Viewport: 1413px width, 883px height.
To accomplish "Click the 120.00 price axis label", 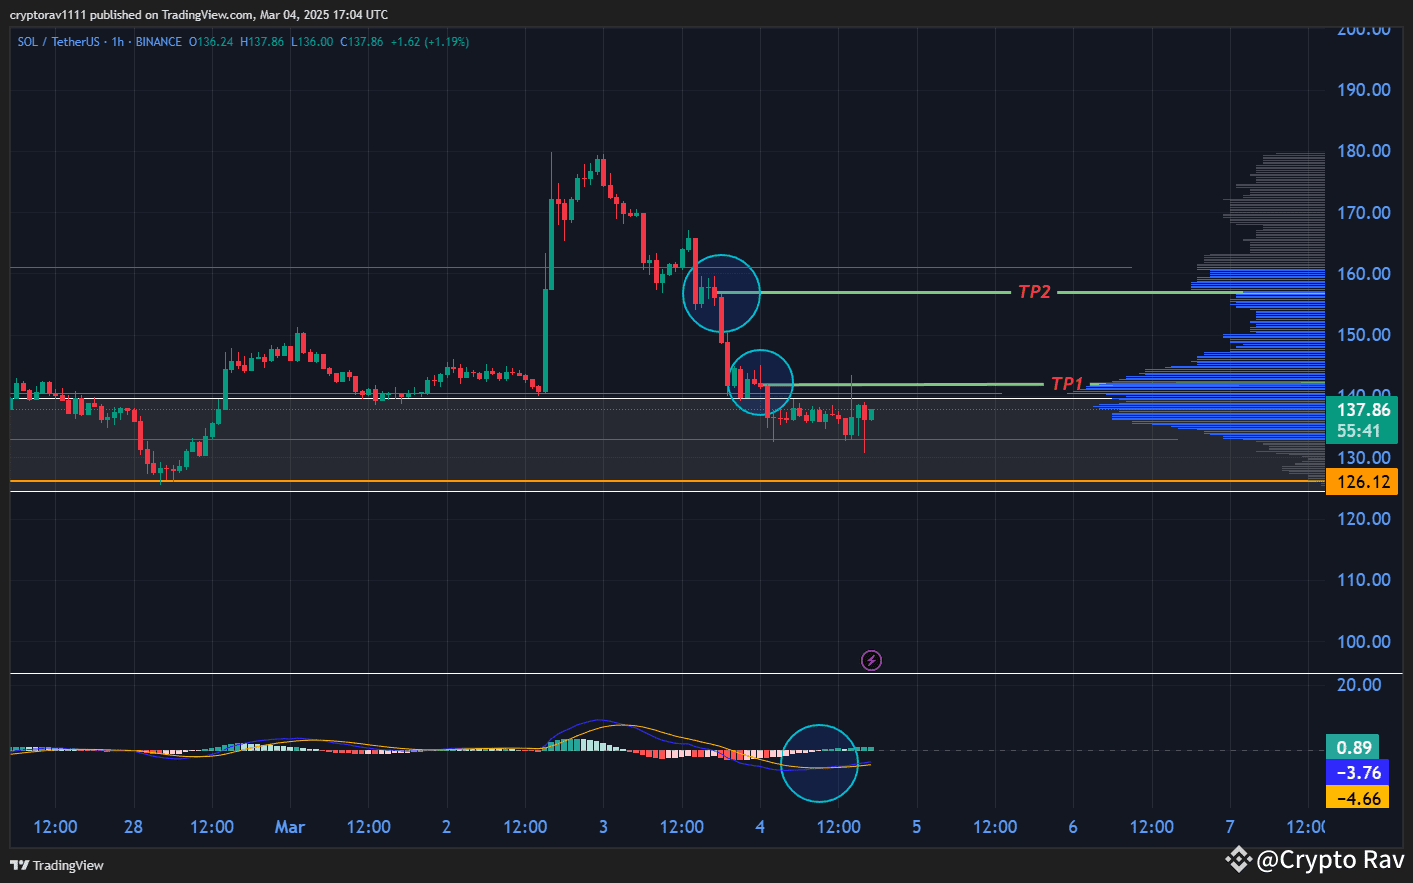I will [x=1364, y=519].
